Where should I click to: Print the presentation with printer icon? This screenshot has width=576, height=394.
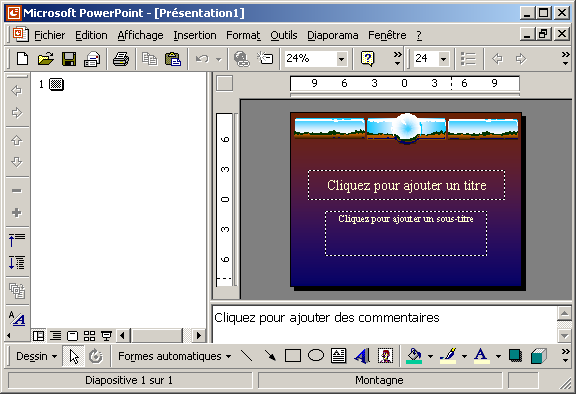121,59
